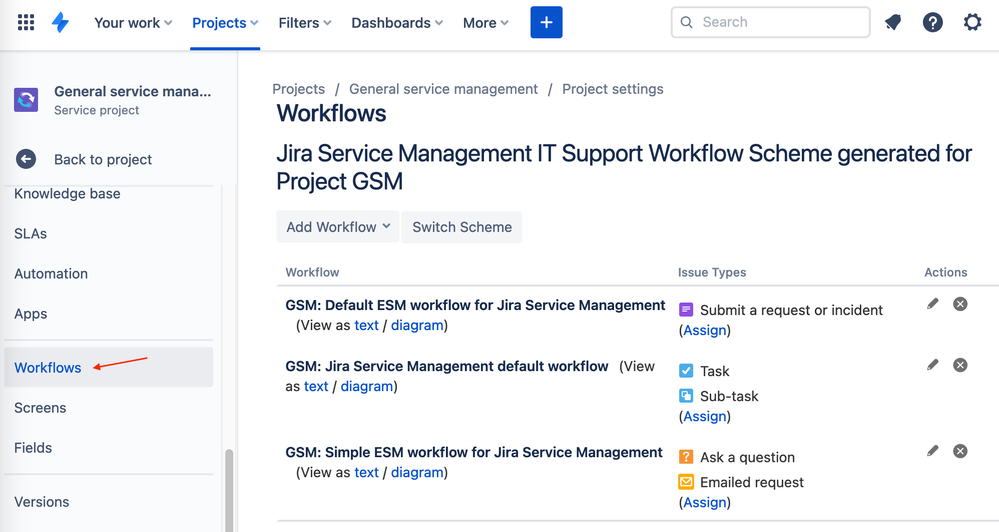
Task: Open Versions in the sidebar
Action: (x=41, y=502)
